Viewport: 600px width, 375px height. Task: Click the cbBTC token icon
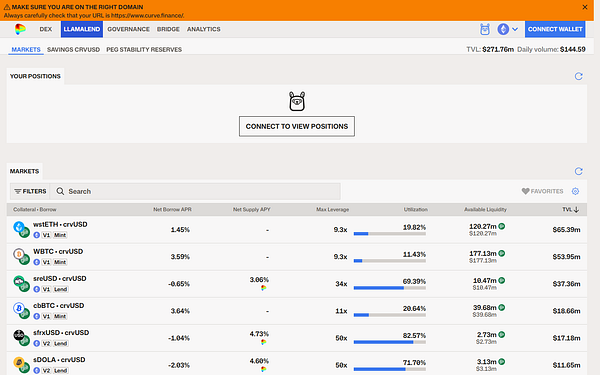(x=18, y=308)
